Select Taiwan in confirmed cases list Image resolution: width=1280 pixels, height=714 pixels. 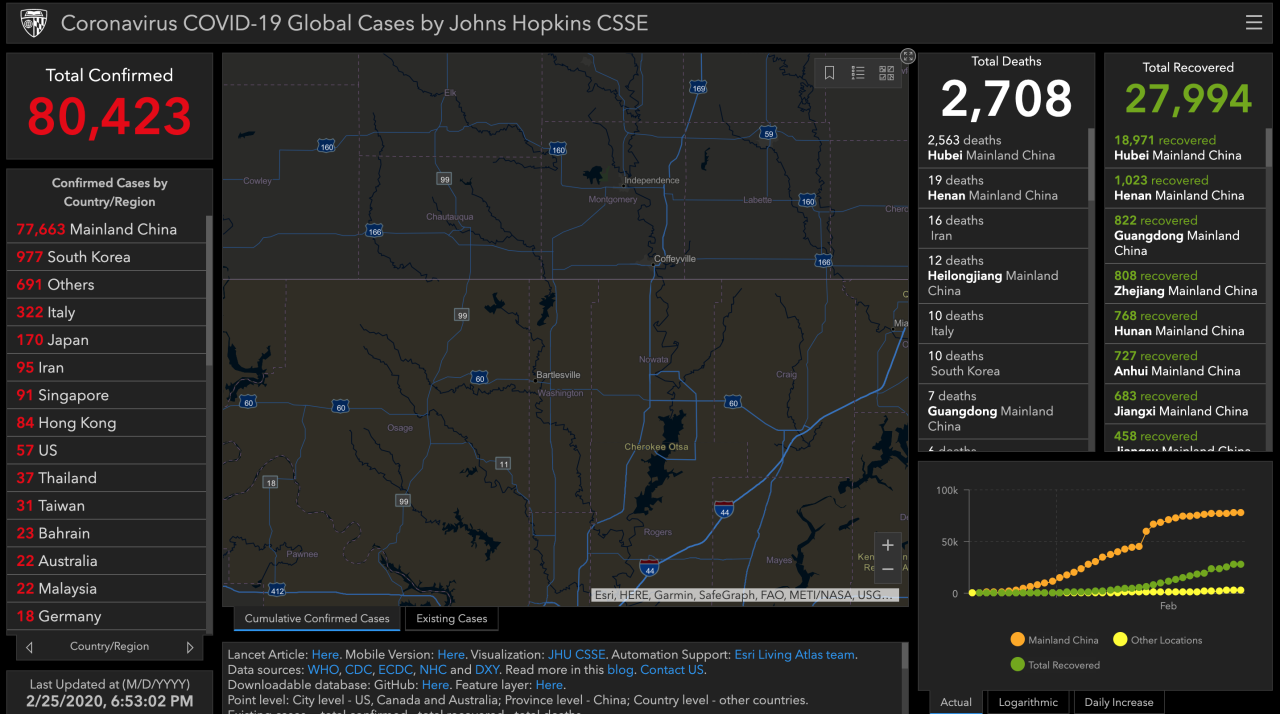(106, 506)
